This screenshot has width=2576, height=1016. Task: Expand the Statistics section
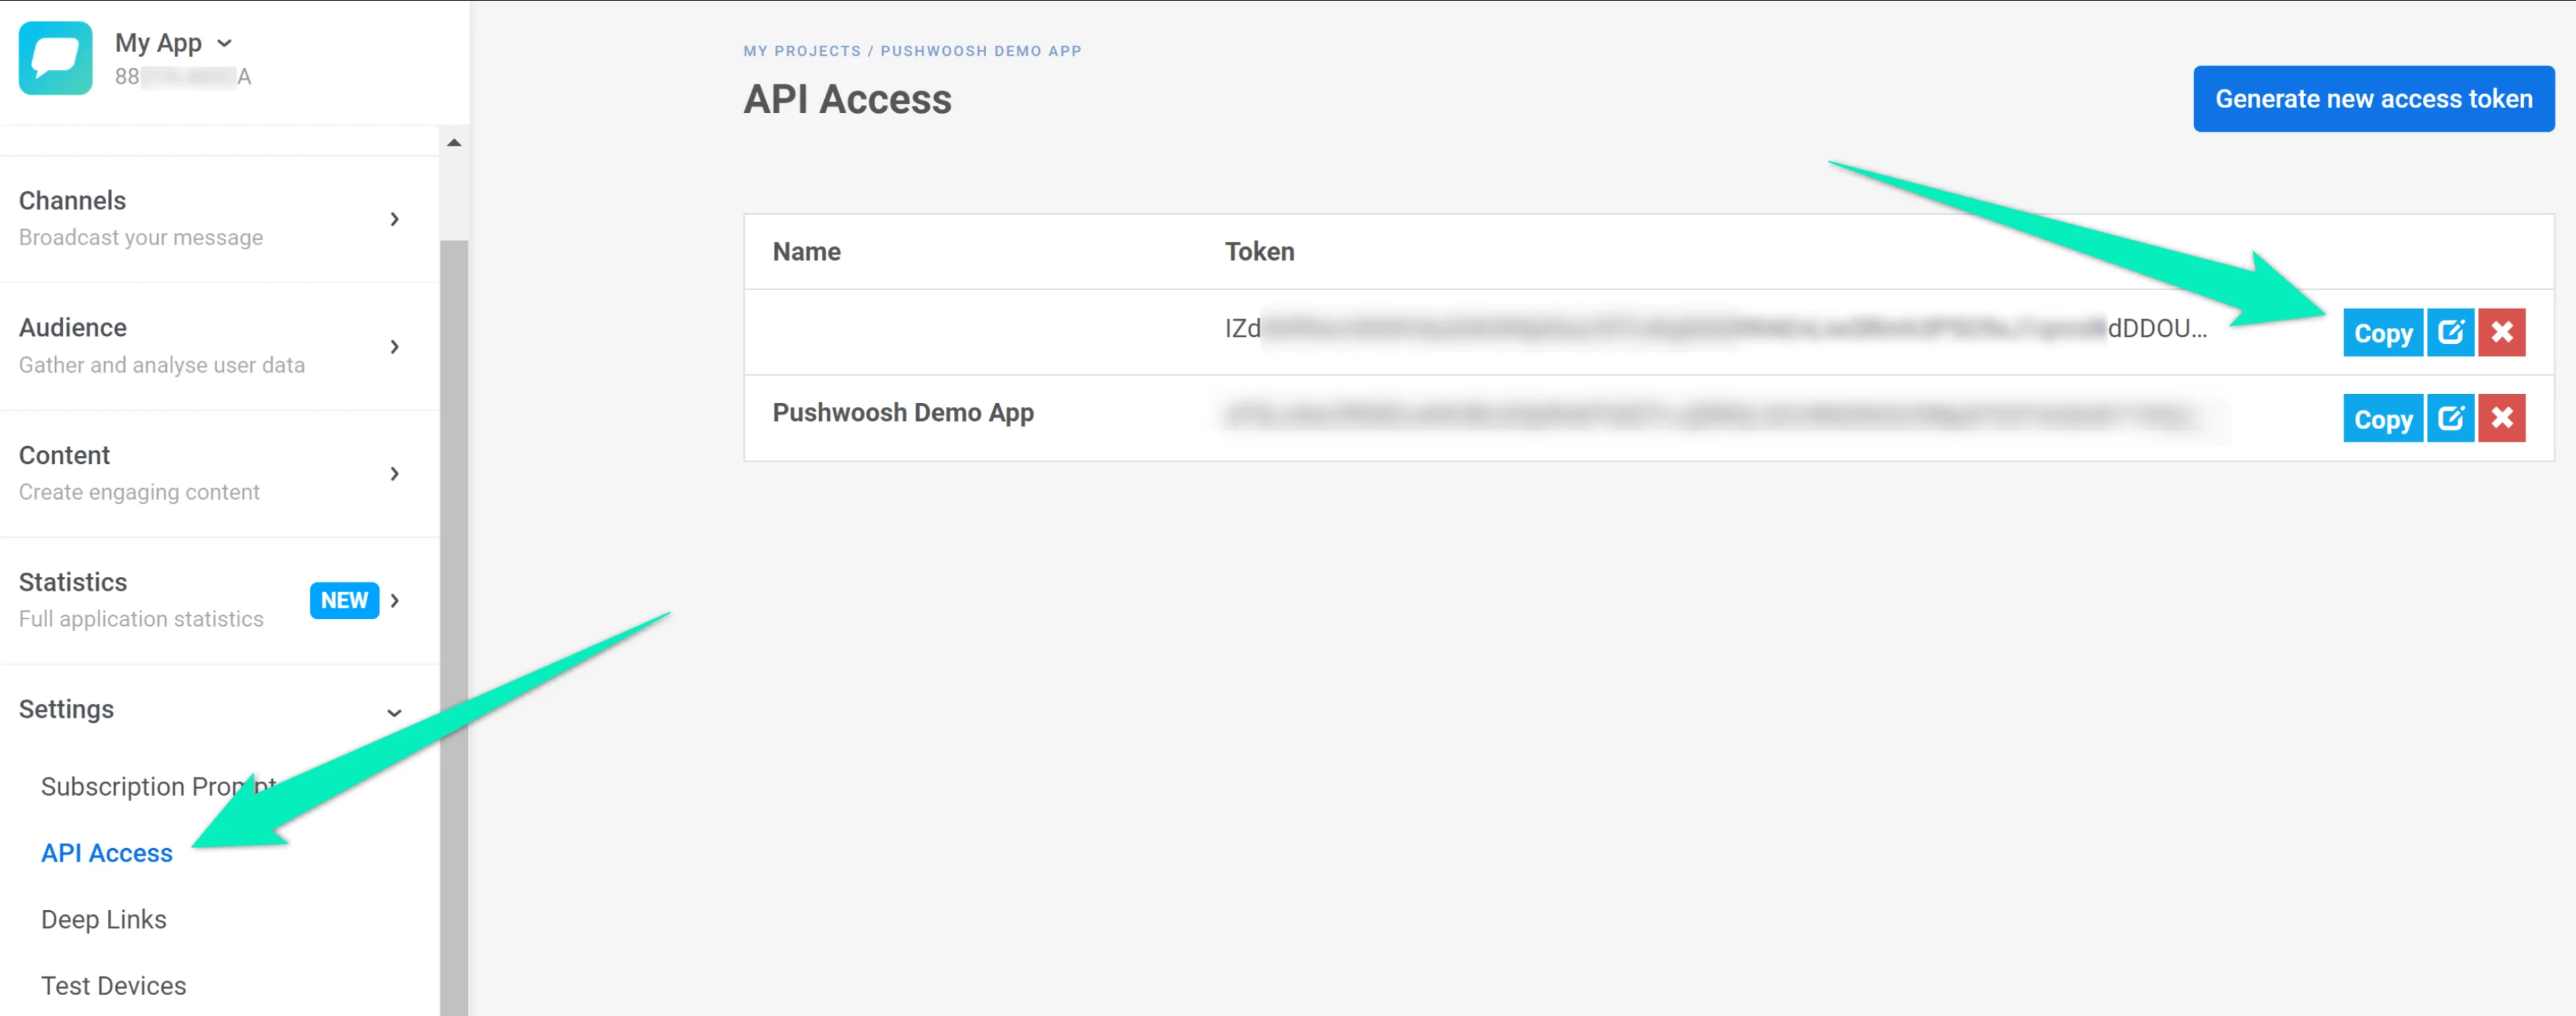point(395,600)
